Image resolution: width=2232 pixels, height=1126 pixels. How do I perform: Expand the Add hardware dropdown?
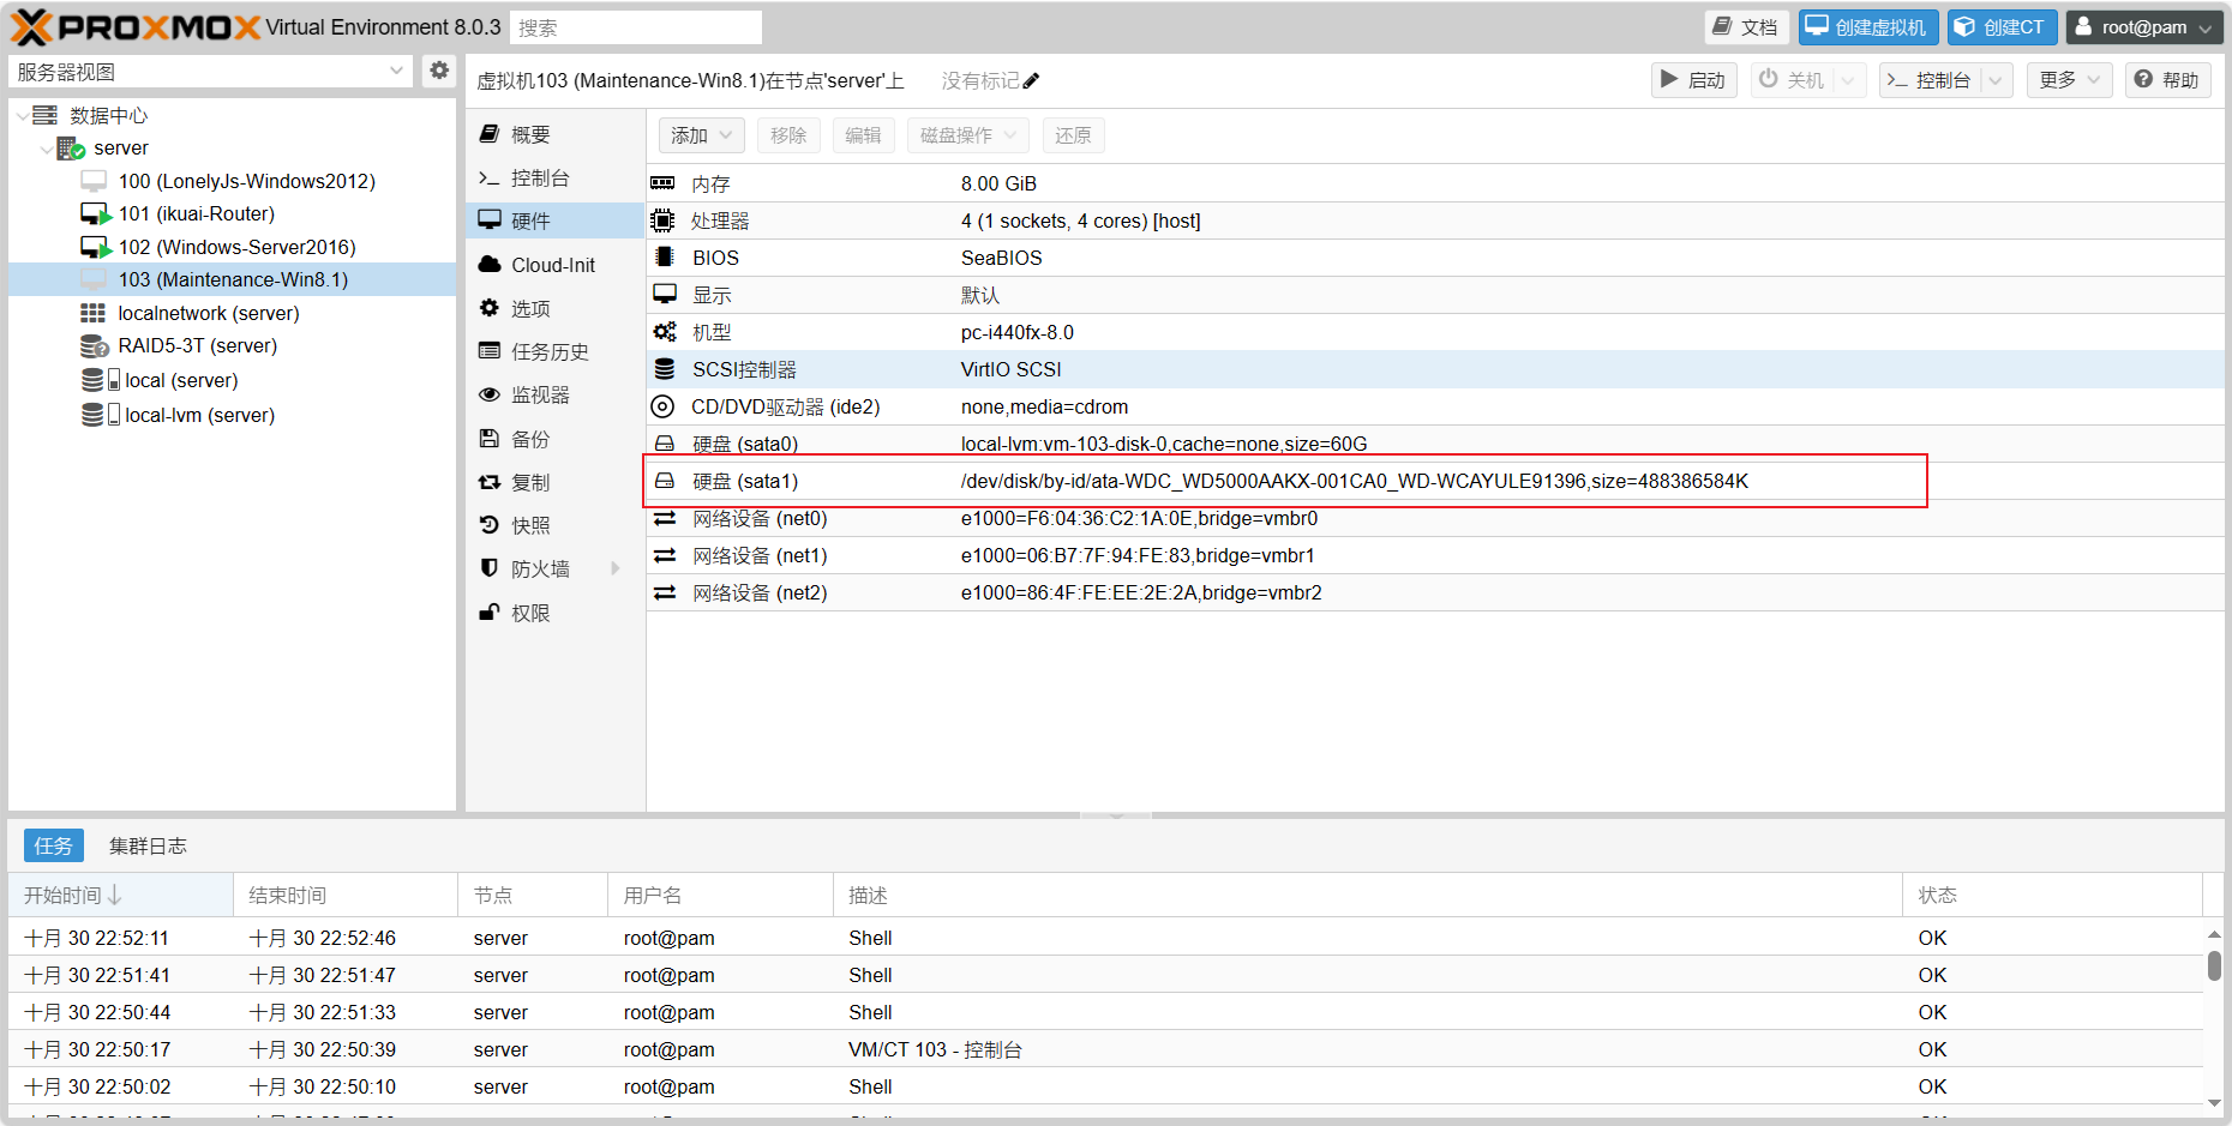700,135
